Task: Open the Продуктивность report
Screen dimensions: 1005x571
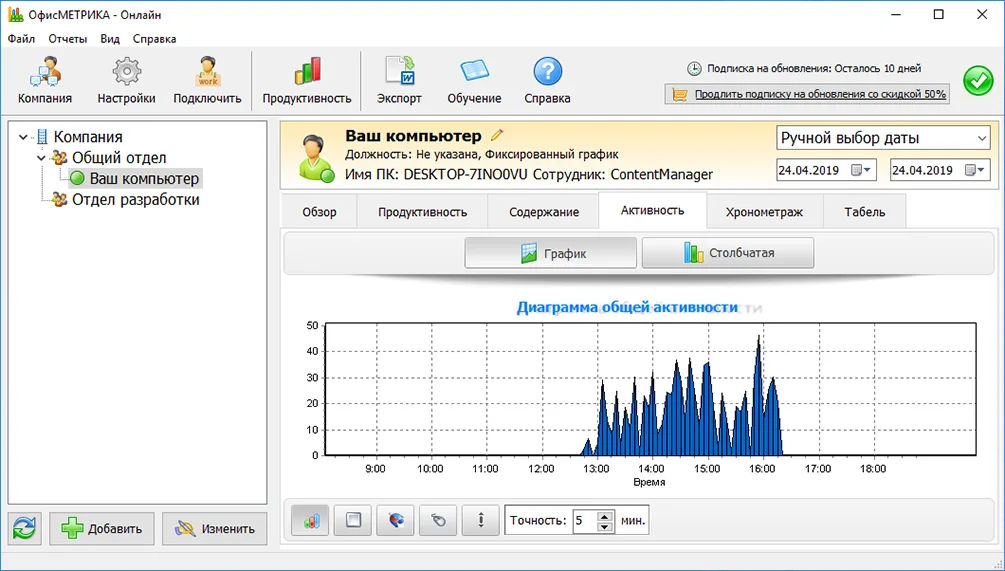Action: [306, 80]
